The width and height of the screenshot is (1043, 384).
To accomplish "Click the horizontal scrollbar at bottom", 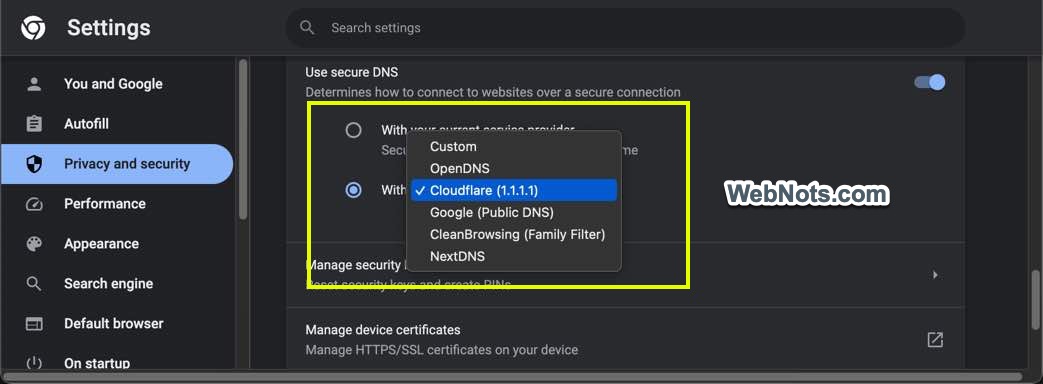I will click(512, 377).
